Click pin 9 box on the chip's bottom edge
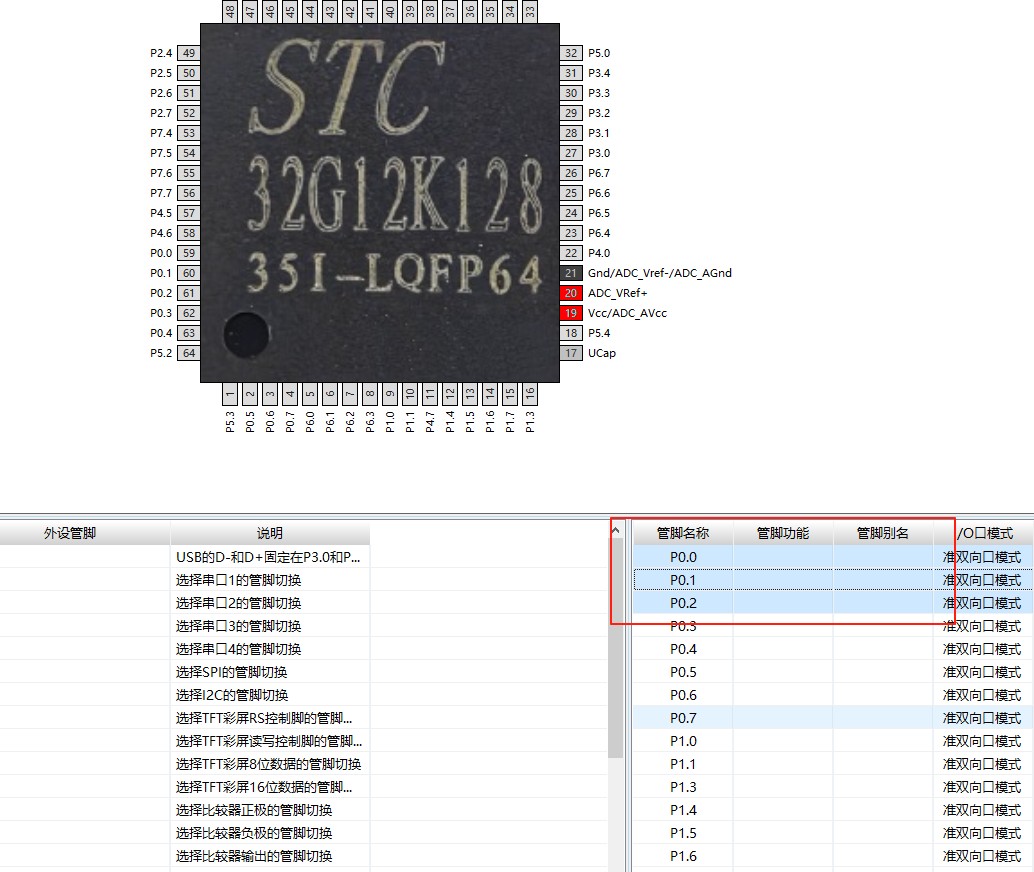This screenshot has width=1034, height=872. [390, 394]
